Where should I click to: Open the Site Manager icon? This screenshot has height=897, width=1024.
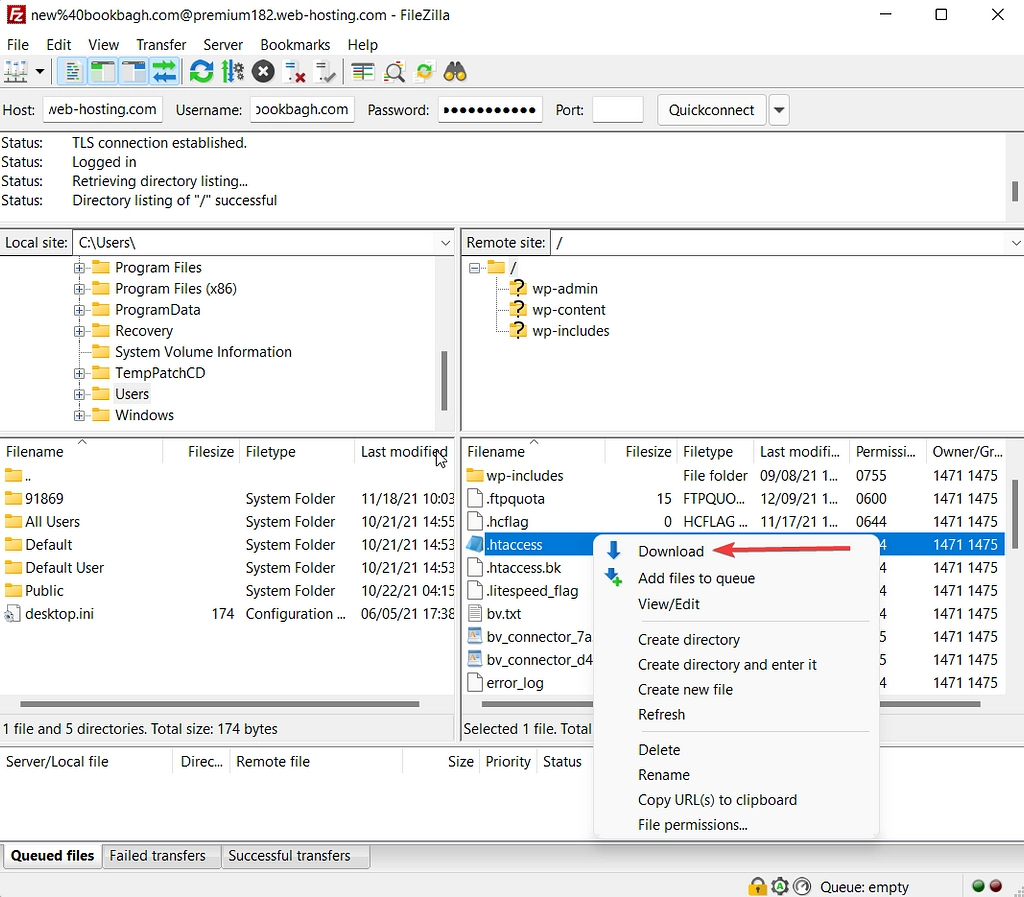[x=16, y=72]
